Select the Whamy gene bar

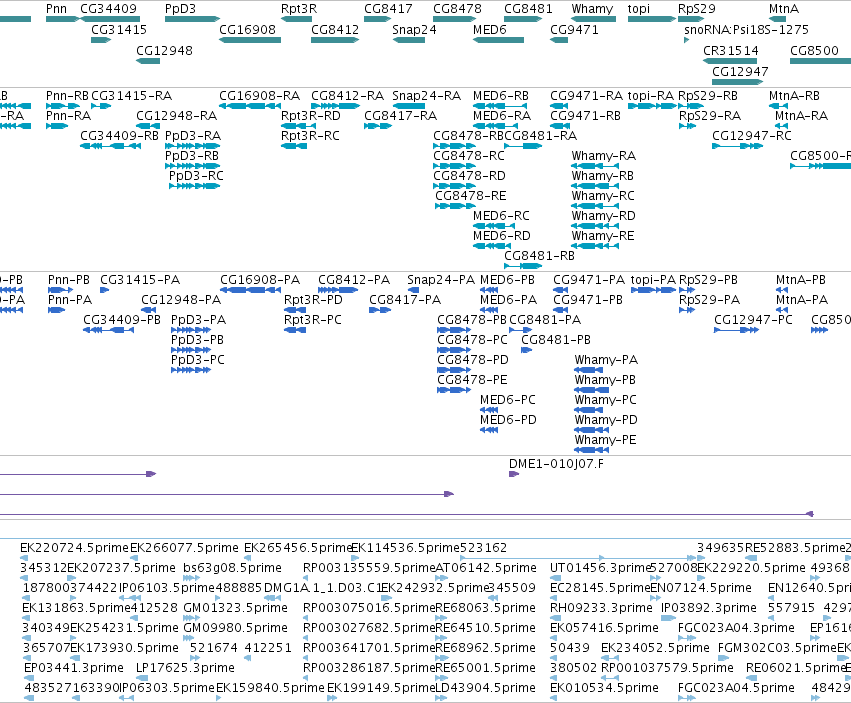coord(594,19)
